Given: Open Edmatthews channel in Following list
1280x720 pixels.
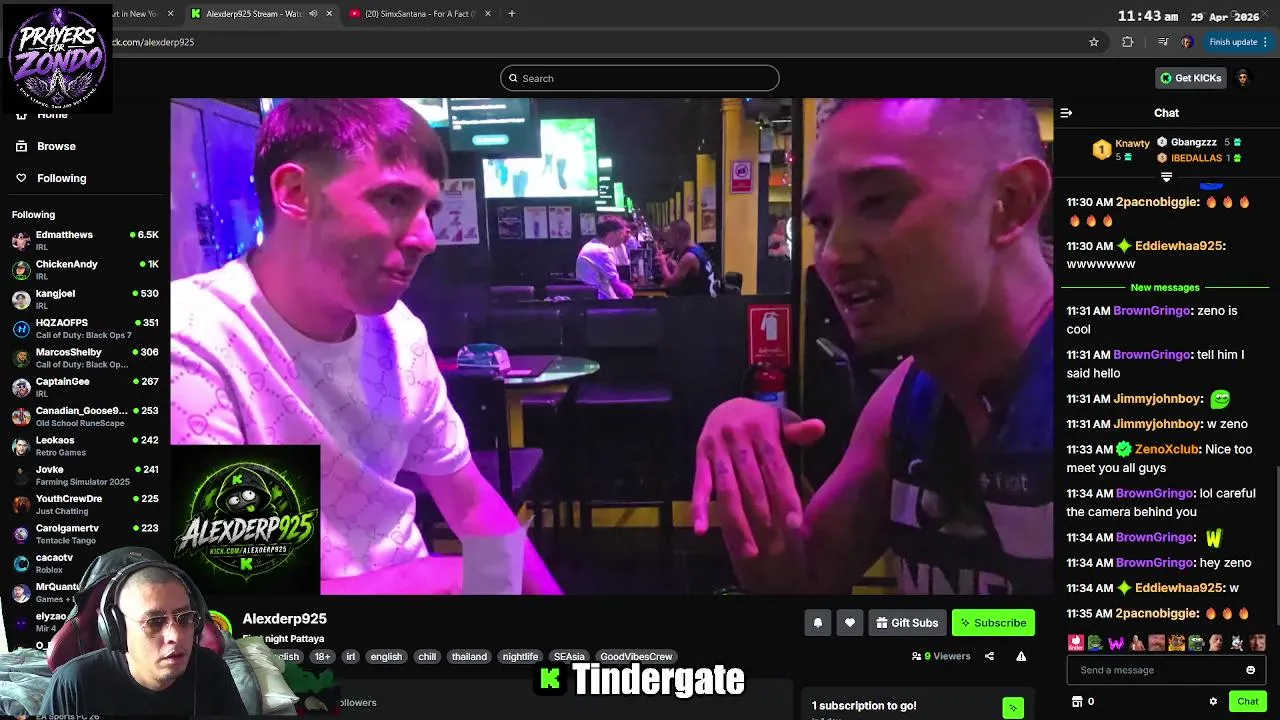Looking at the screenshot, I should point(85,240).
